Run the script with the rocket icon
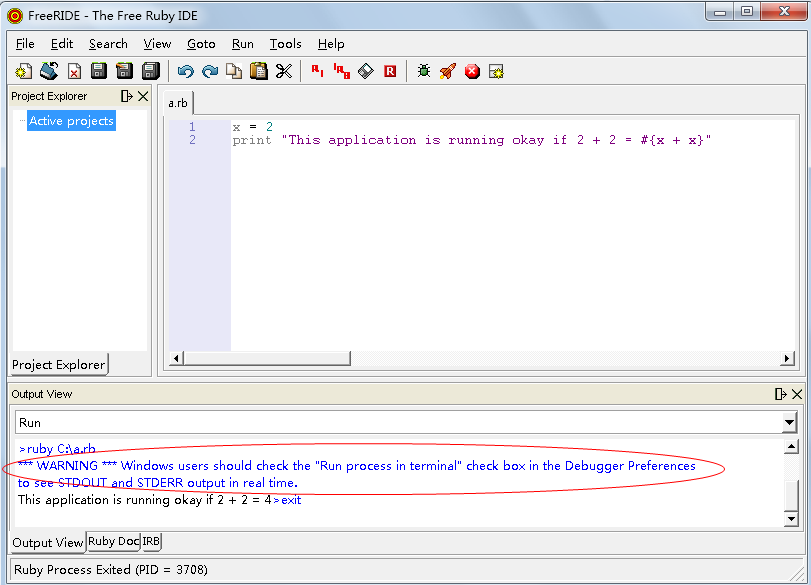 tap(448, 71)
